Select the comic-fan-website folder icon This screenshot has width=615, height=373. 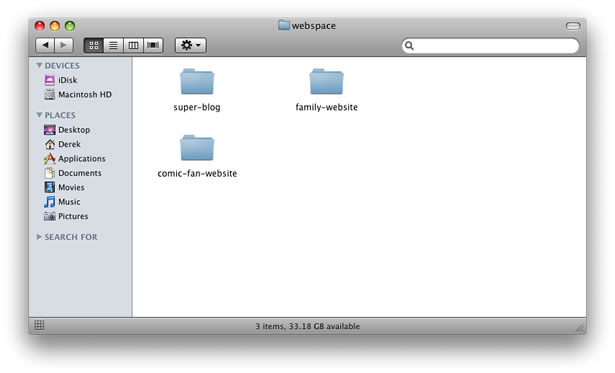coord(197,148)
